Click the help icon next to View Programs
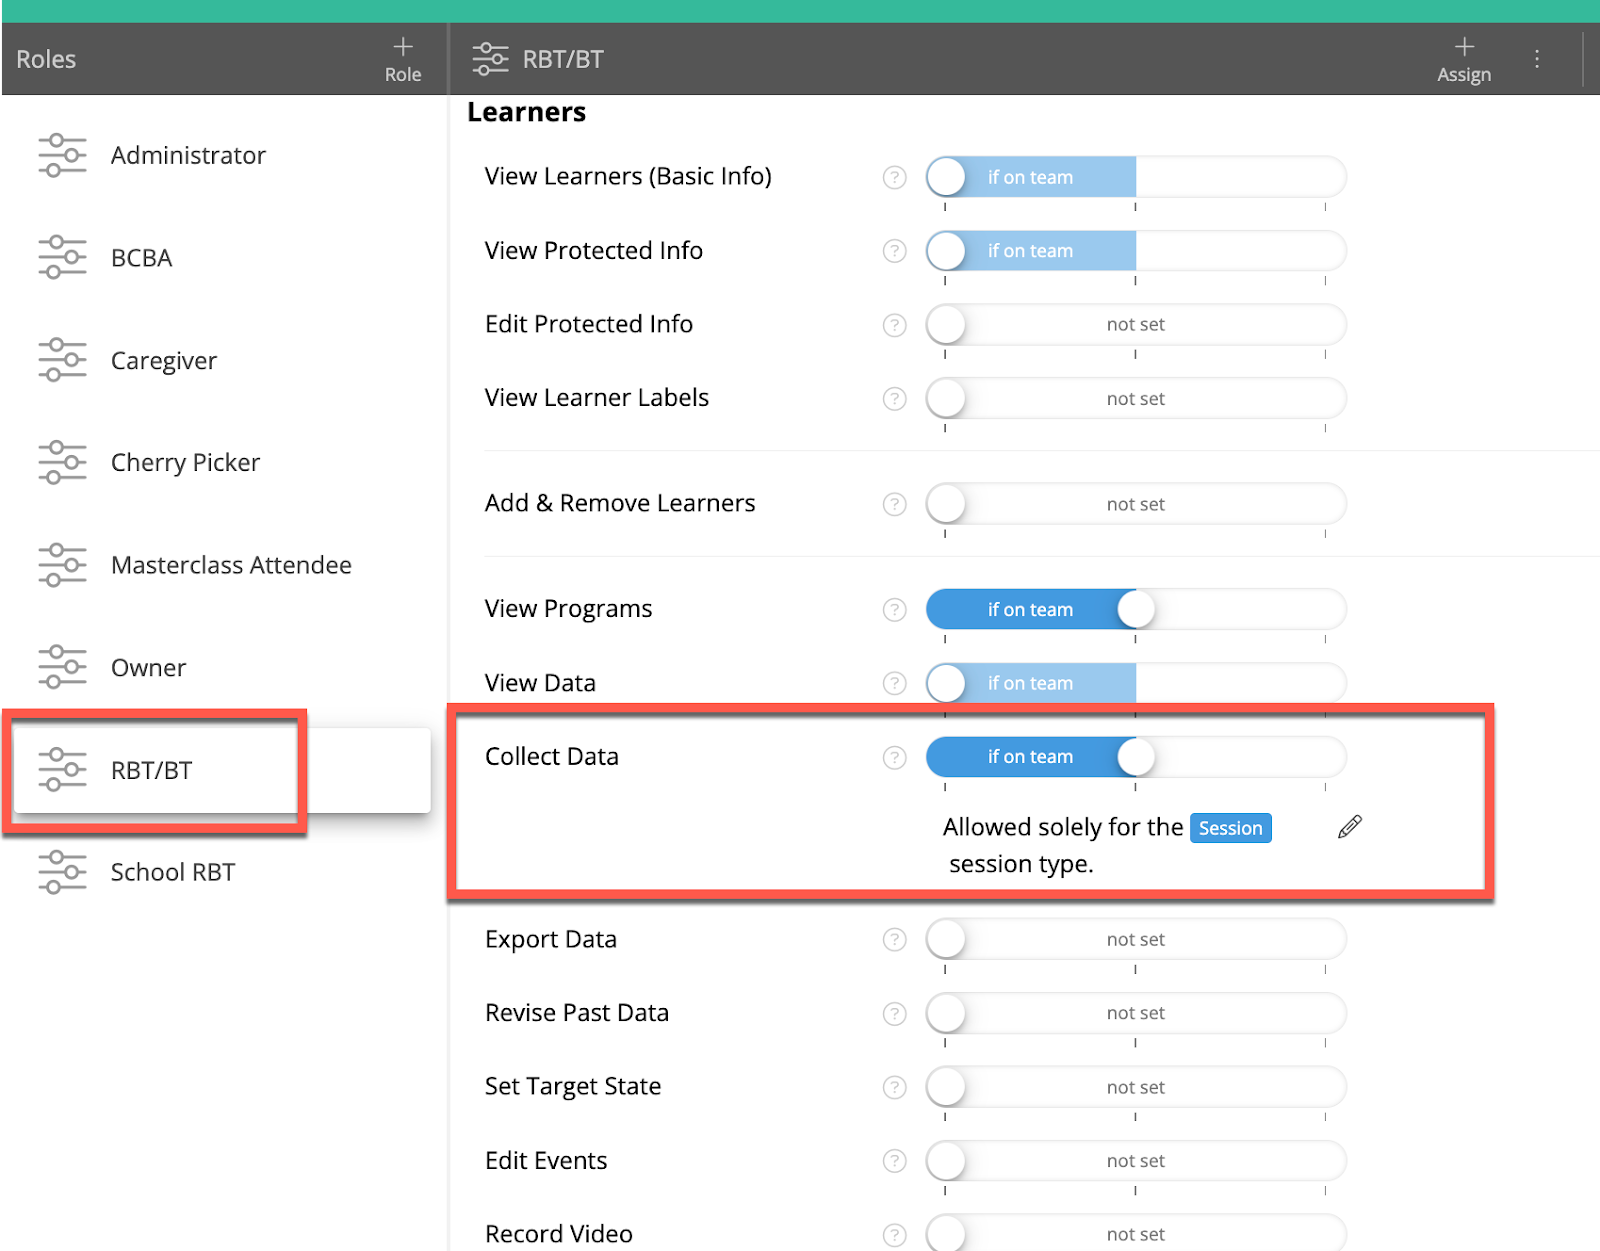Viewport: 1600px width, 1251px height. (x=894, y=609)
